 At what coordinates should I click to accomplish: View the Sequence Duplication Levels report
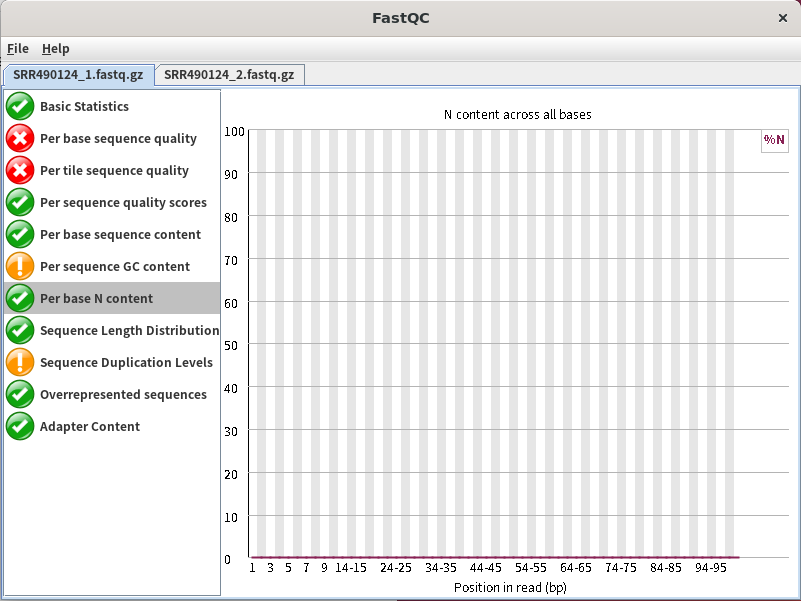point(112,362)
